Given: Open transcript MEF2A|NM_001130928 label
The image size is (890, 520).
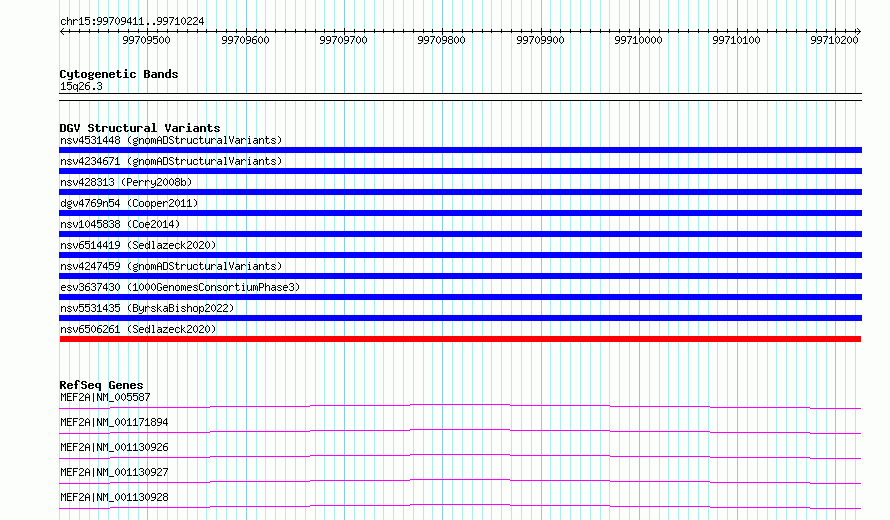Looking at the screenshot, I should click(114, 497).
